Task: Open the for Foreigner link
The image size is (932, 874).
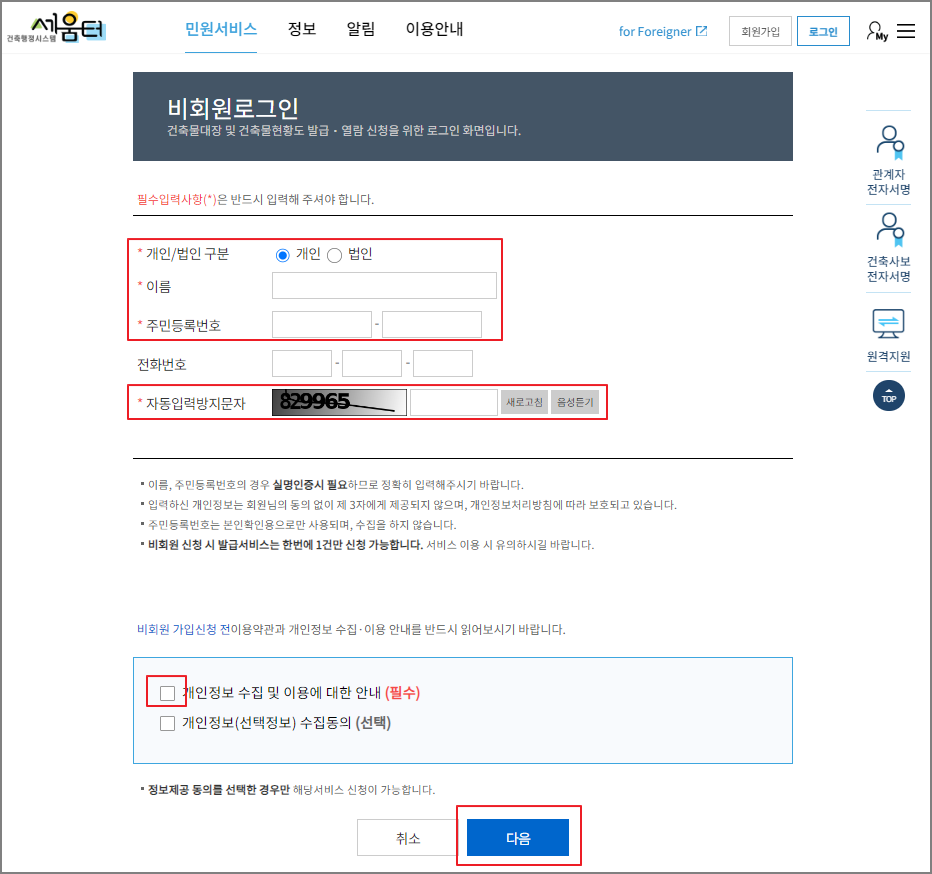Action: 655,31
